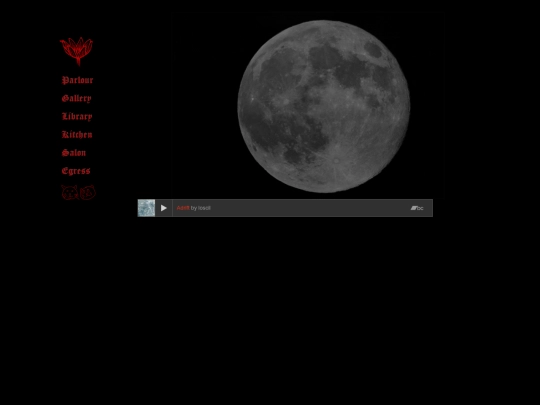Go to the Kitchen section
540x405 pixels.
click(77, 135)
